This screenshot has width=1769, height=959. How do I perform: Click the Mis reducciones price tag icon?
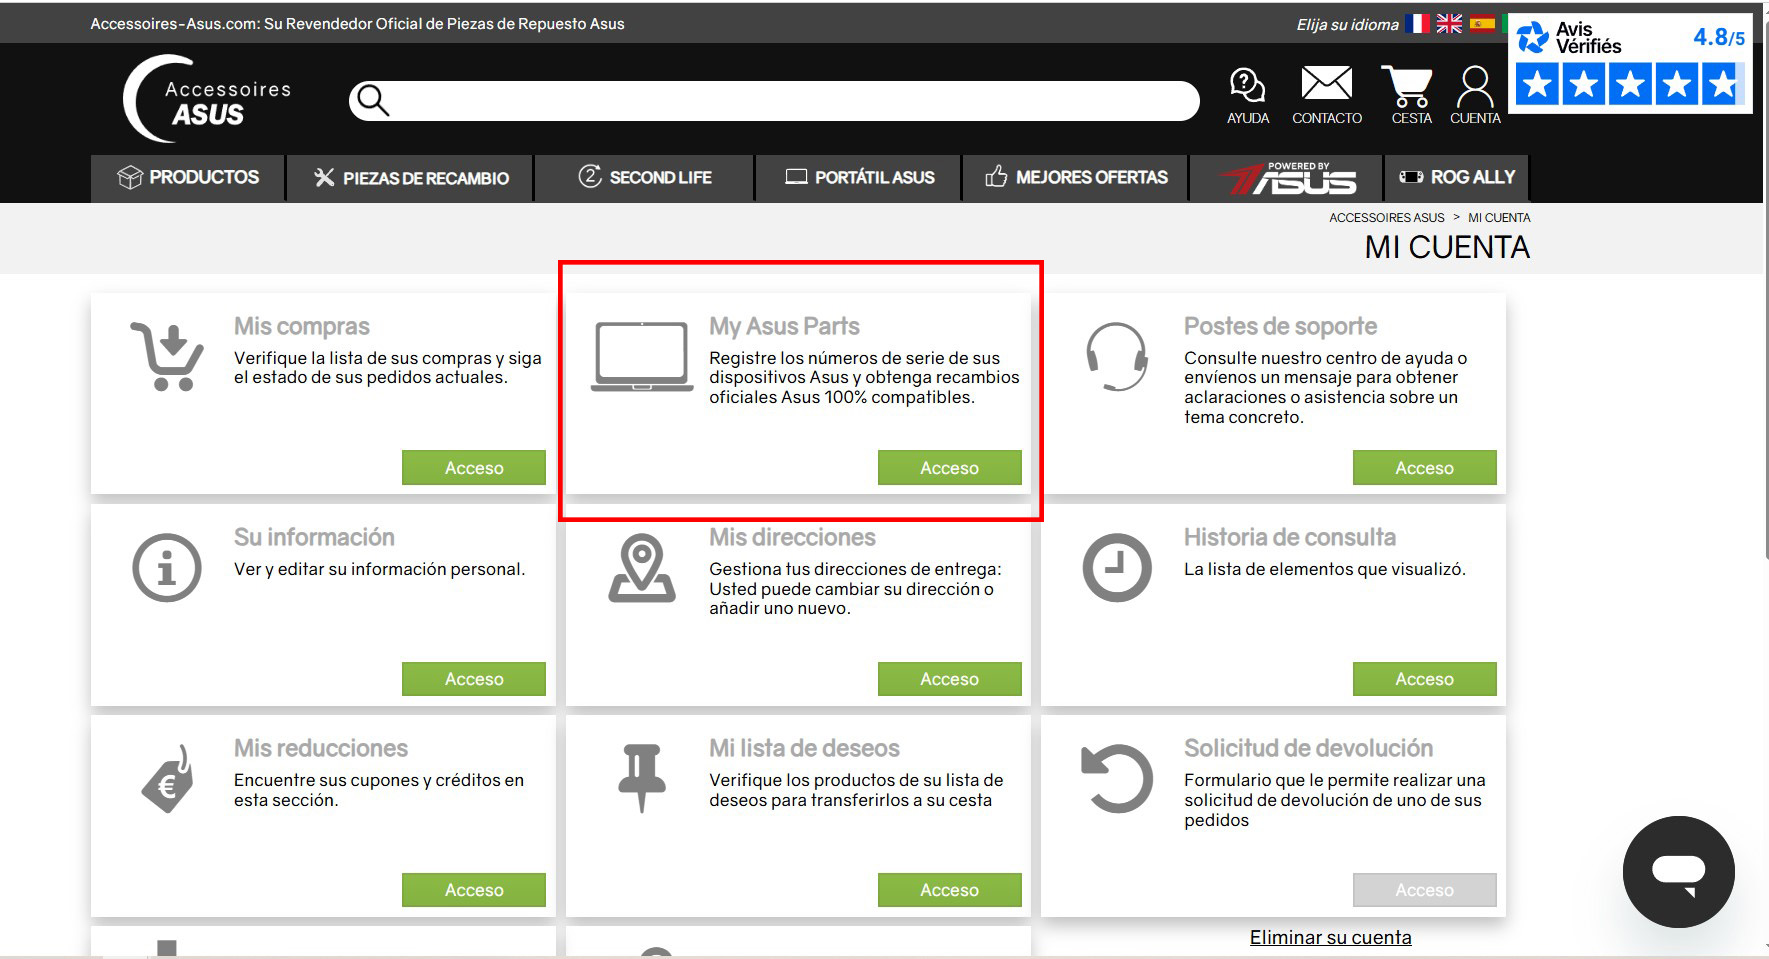pos(167,779)
